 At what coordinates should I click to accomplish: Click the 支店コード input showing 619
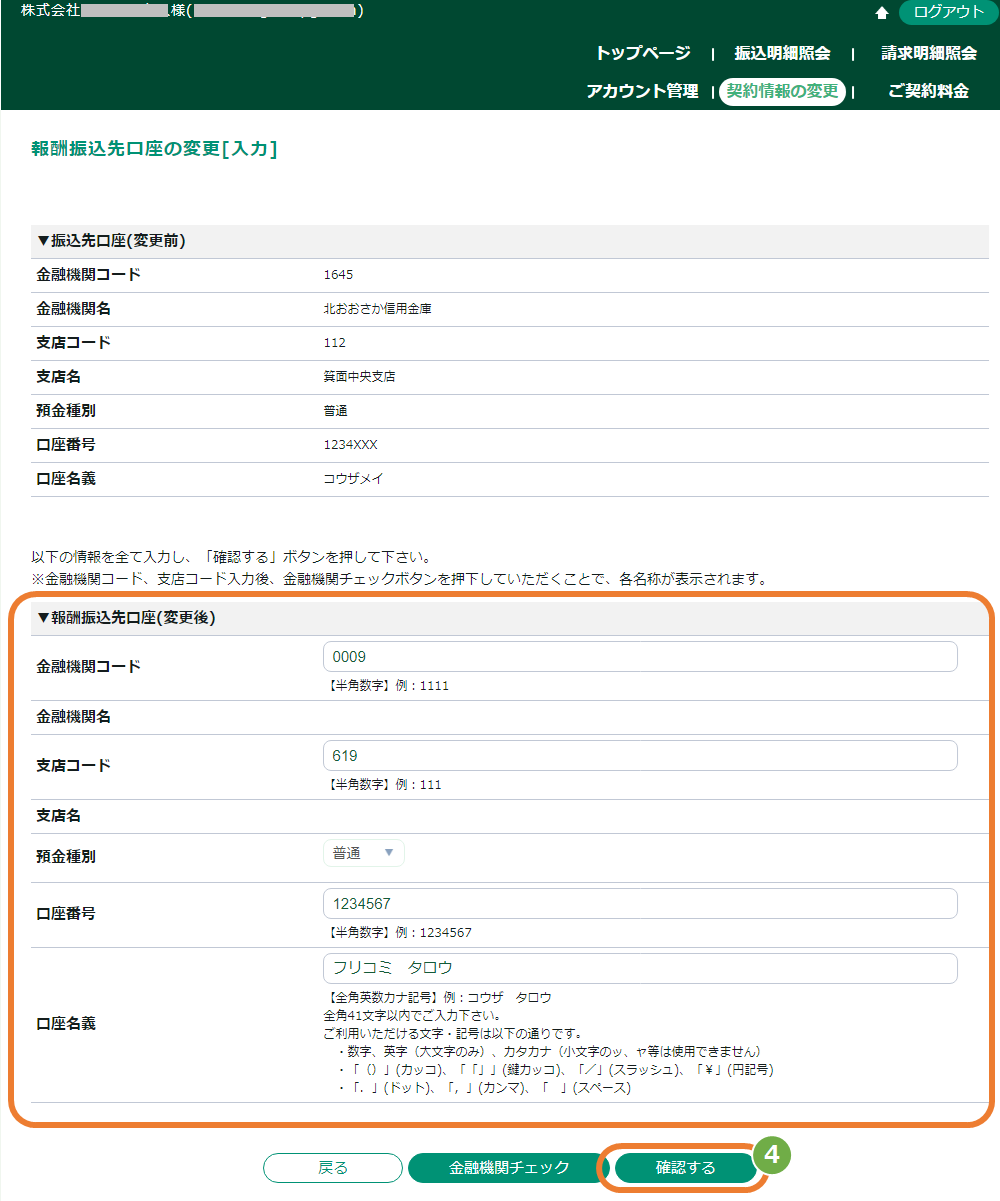point(640,755)
